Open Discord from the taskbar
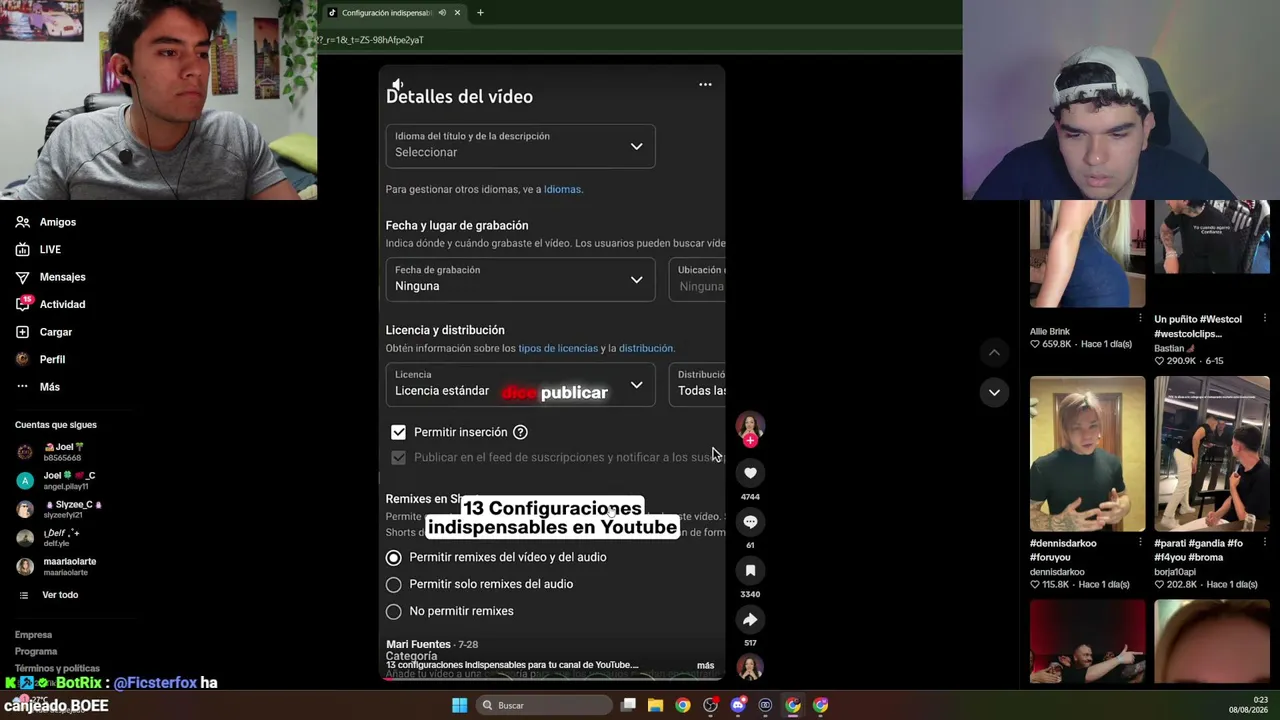 click(x=738, y=705)
